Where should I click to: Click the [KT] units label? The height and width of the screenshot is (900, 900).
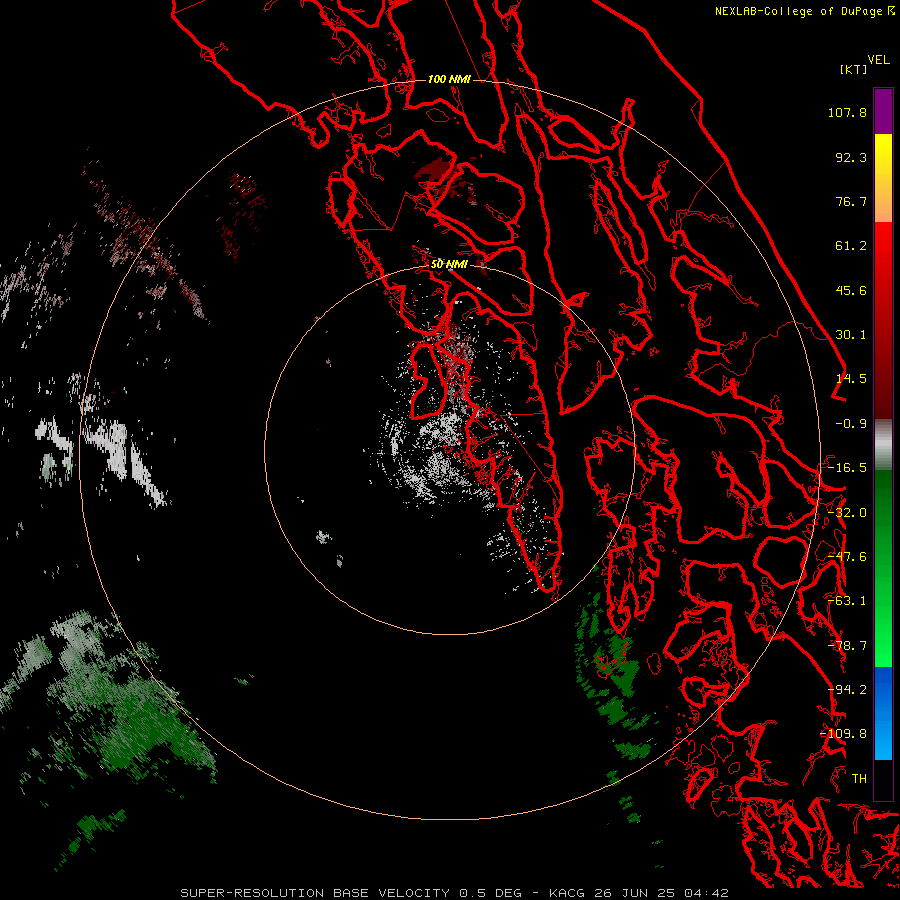(853, 69)
